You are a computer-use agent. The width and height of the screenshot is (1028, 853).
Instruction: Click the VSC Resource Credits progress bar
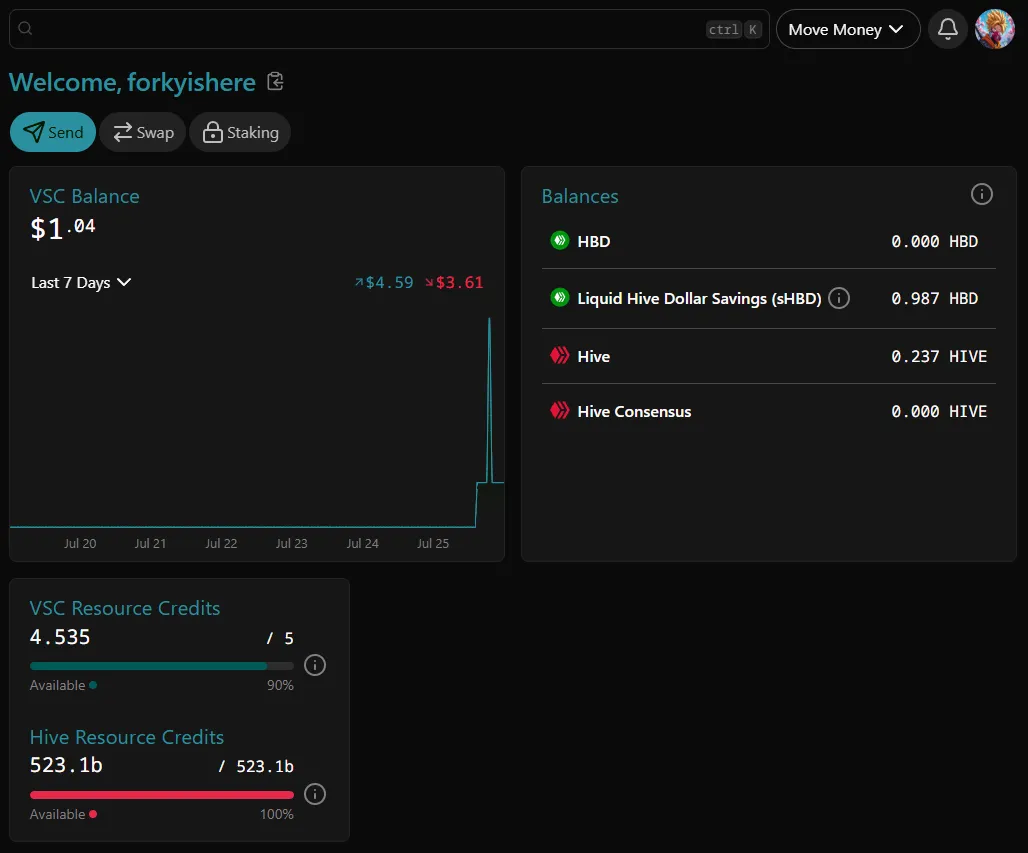click(162, 666)
